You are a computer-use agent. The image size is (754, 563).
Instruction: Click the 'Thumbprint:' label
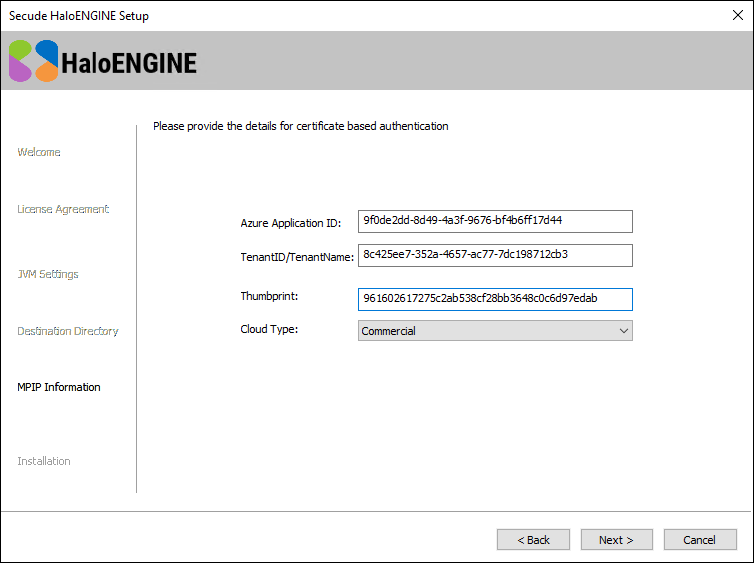(269, 296)
